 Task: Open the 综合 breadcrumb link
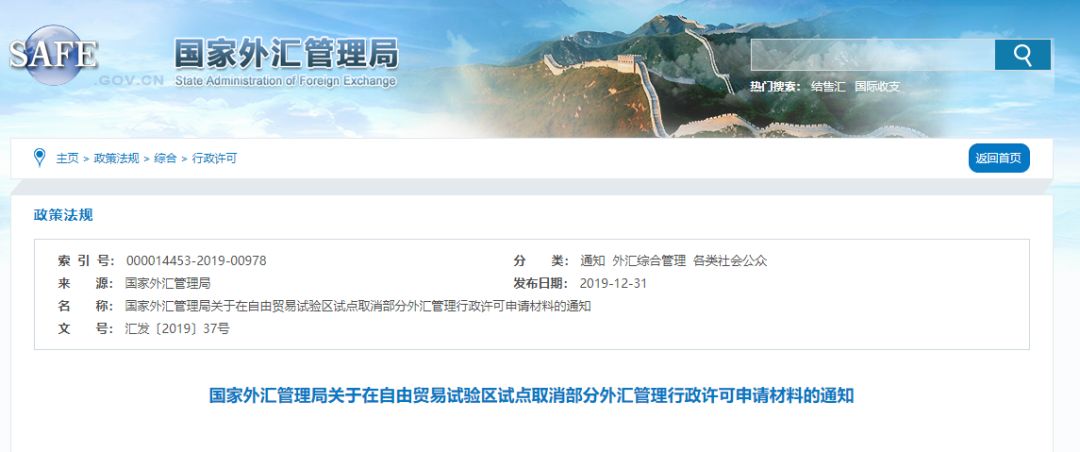pyautogui.click(x=165, y=158)
